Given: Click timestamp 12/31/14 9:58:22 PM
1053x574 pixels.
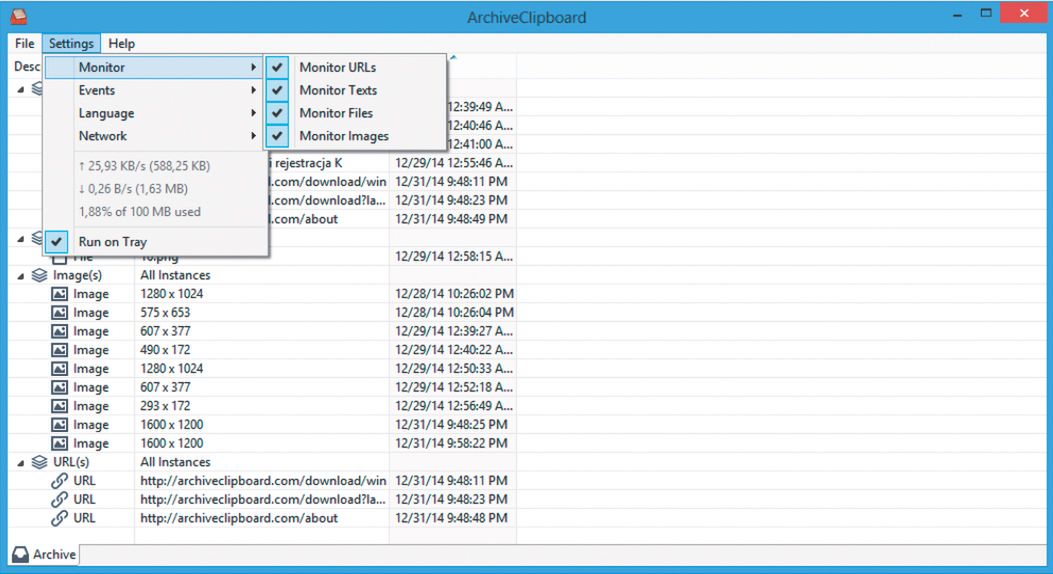Looking at the screenshot, I should click(x=451, y=444).
